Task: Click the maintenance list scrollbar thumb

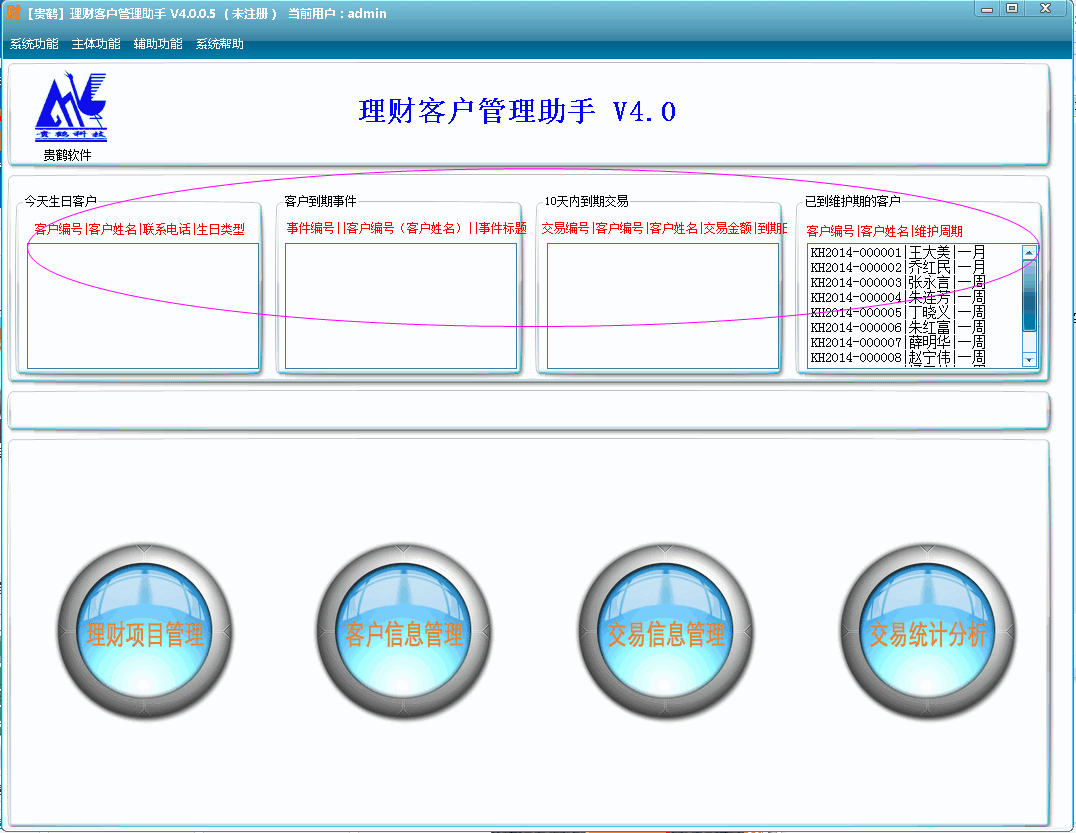Action: coord(1029,295)
